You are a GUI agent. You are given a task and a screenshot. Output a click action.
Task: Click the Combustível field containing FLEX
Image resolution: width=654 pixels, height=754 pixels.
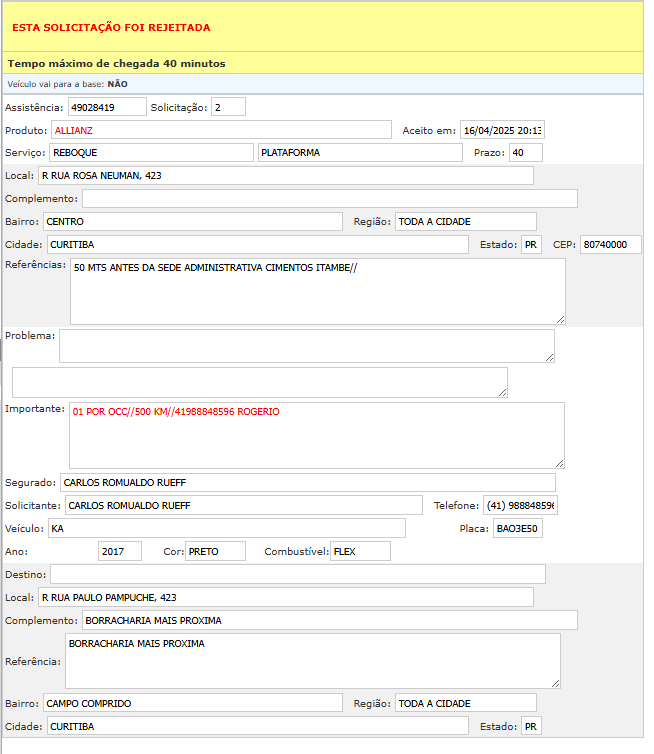(x=360, y=551)
